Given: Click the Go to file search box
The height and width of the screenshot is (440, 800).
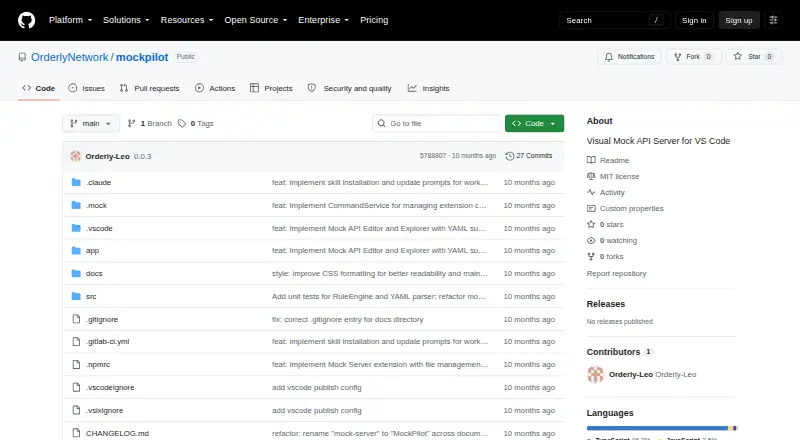Looking at the screenshot, I should pyautogui.click(x=437, y=124).
